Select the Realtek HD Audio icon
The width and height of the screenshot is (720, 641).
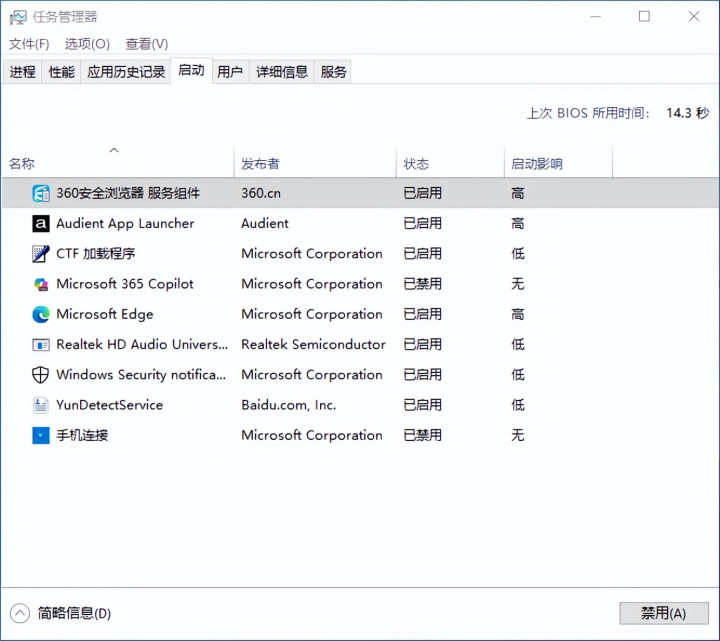41,345
